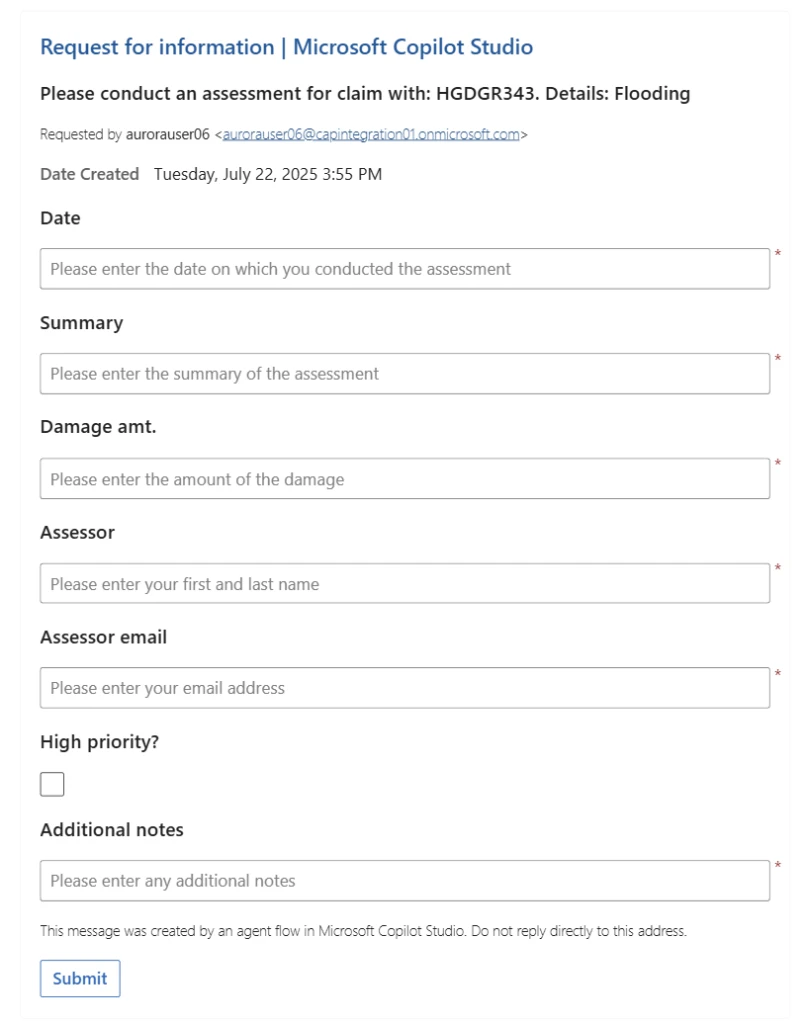This screenshot has height=1024, width=808.
Task: Click the Assessor email input field
Action: click(x=404, y=687)
